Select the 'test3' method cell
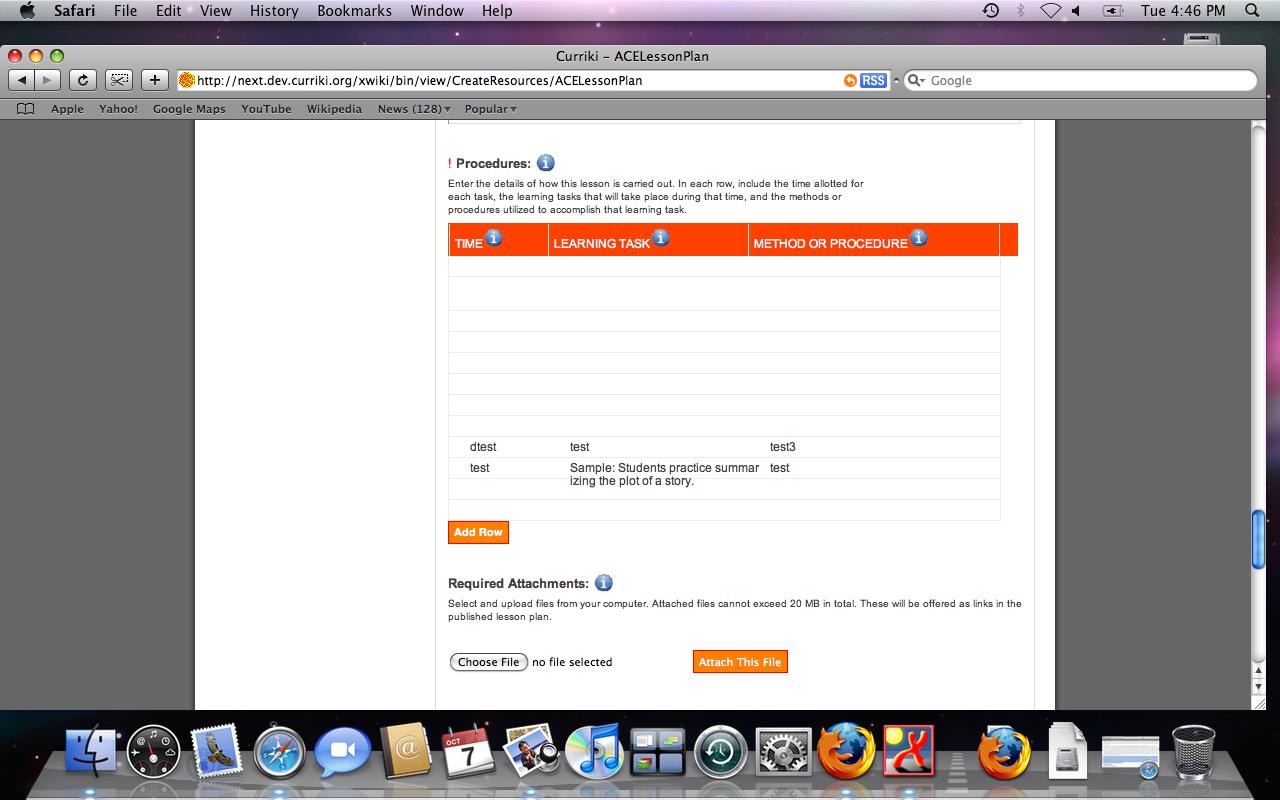 [x=783, y=447]
